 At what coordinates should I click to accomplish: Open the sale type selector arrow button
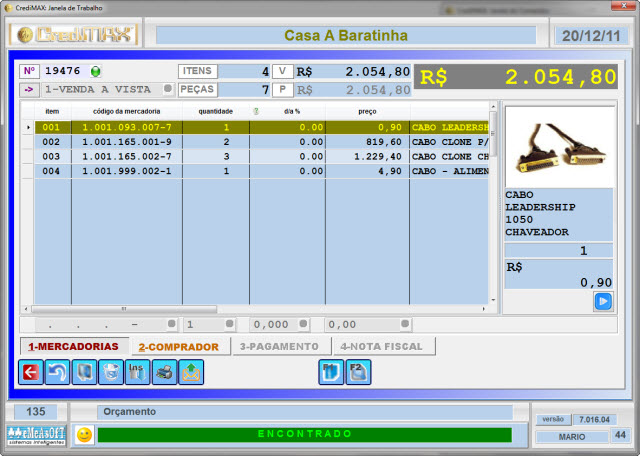pos(29,89)
